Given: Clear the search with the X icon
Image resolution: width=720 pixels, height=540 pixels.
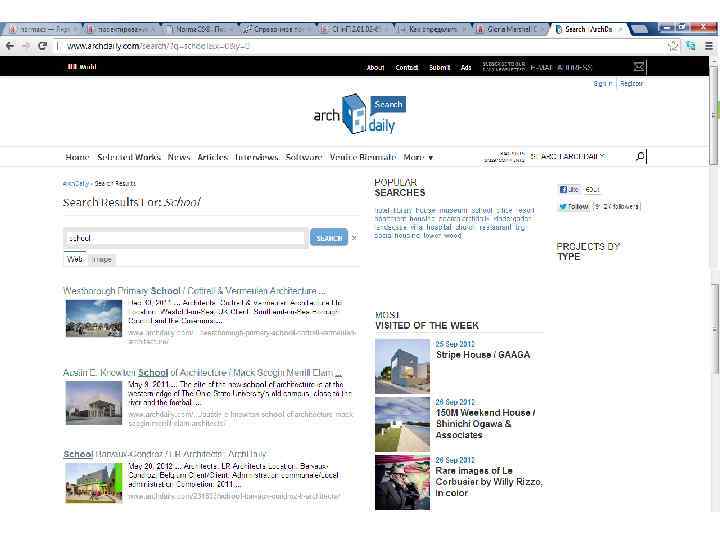Looking at the screenshot, I should coord(354,237).
